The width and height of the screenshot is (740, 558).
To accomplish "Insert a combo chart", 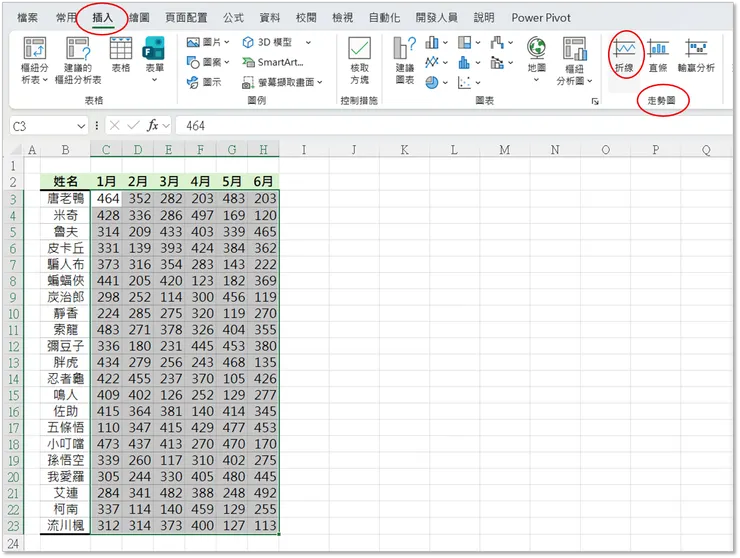I will [x=497, y=62].
